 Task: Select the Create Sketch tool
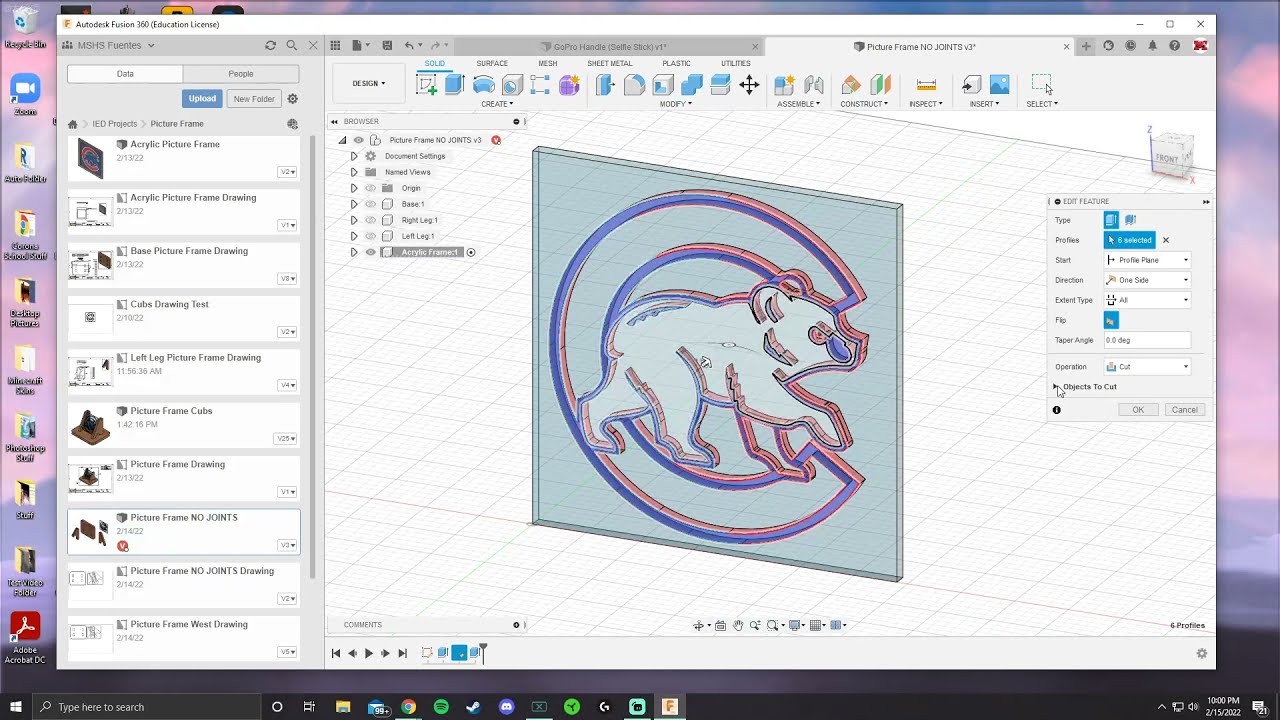click(x=426, y=85)
